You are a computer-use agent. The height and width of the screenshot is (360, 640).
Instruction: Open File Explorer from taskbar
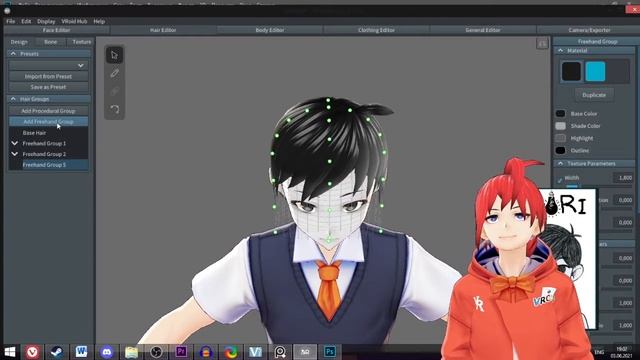click(131, 351)
